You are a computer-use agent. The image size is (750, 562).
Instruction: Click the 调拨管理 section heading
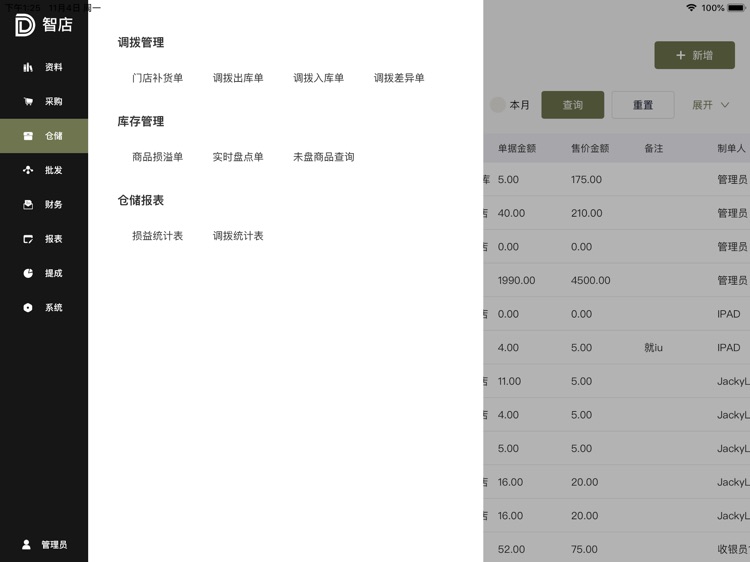click(x=141, y=43)
